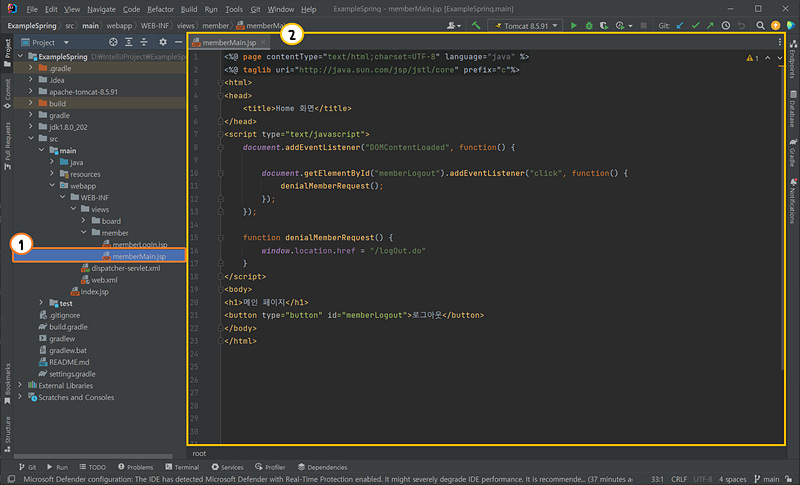Expand the board folder under views
This screenshot has width=800, height=485.
[84, 221]
